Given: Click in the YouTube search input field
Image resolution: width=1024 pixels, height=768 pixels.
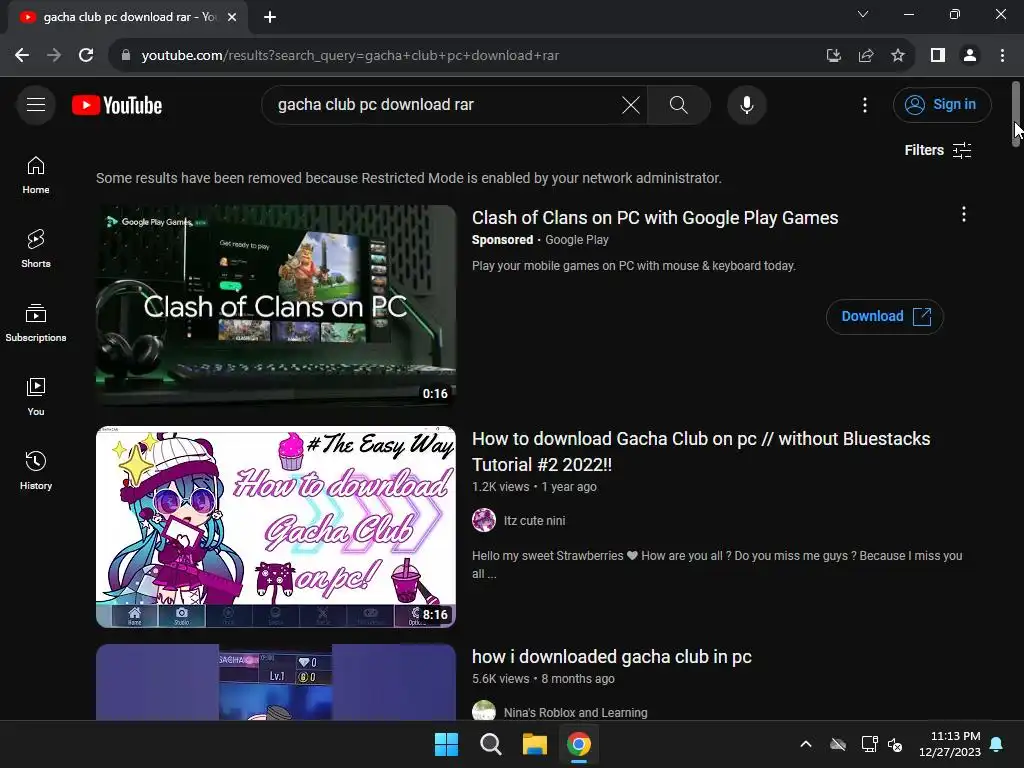Looking at the screenshot, I should tap(444, 104).
